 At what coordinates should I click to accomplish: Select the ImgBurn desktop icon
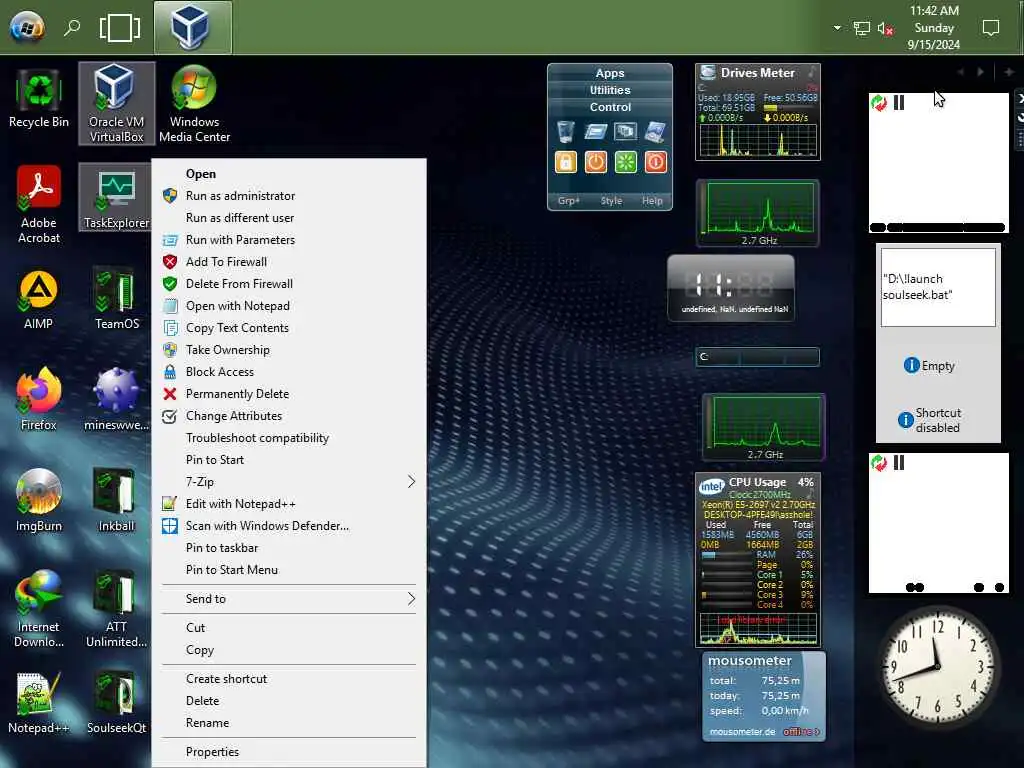39,501
